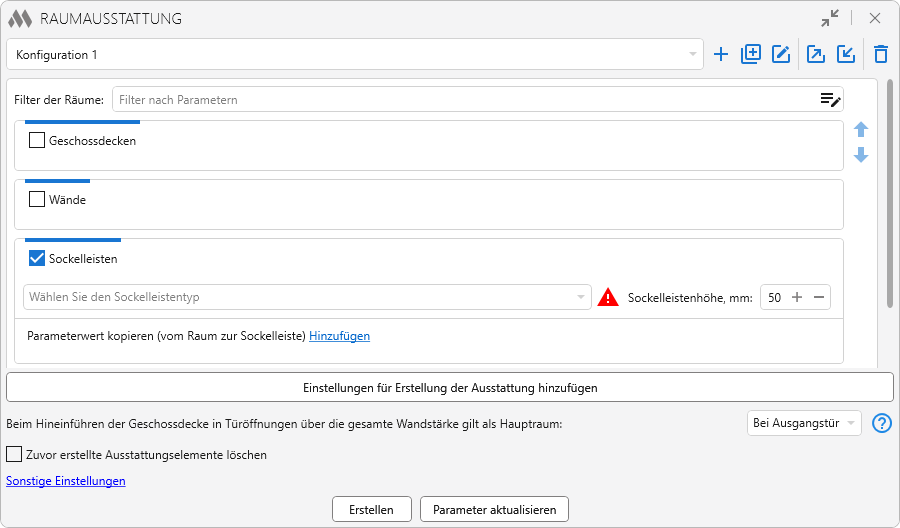The image size is (900, 528).
Task: Move the section up with the arrow
Action: tap(861, 130)
